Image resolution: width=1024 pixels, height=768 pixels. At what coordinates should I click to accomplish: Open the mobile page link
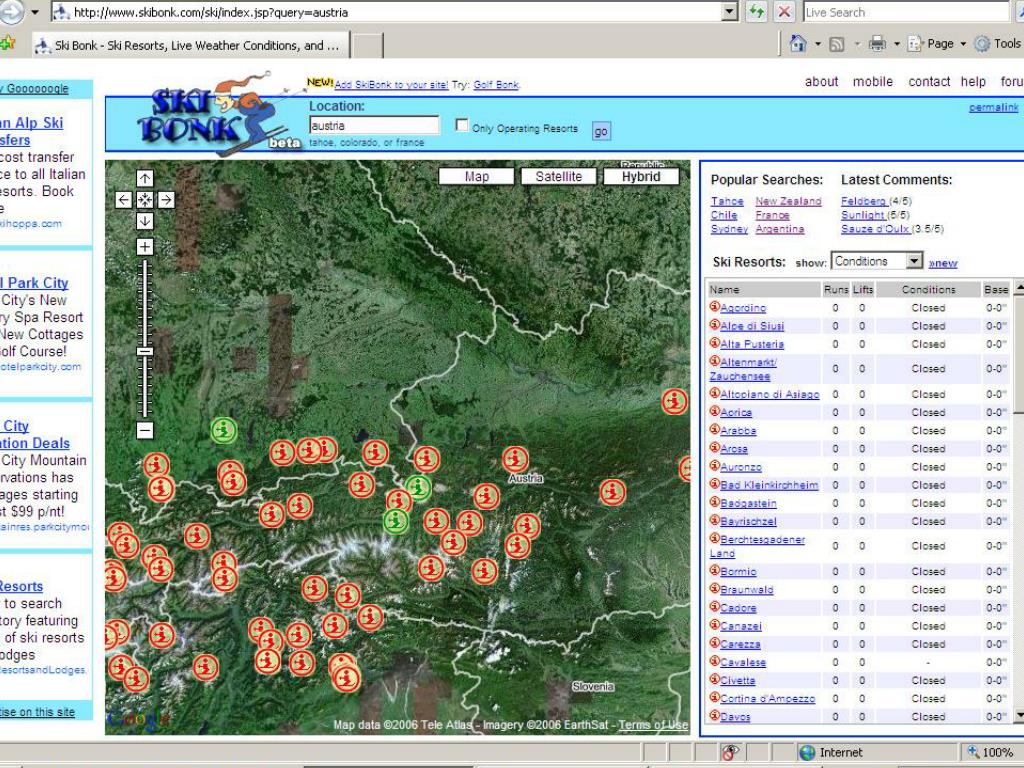872,82
